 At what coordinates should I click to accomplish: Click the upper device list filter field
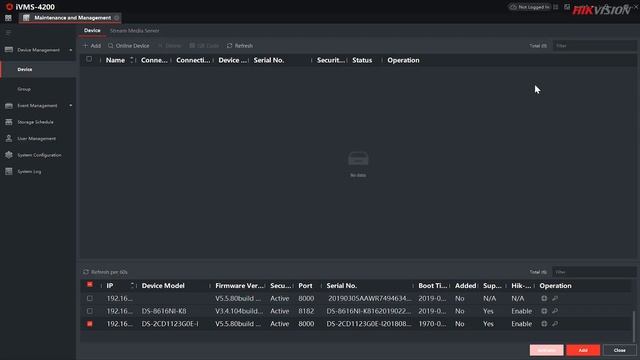point(594,46)
